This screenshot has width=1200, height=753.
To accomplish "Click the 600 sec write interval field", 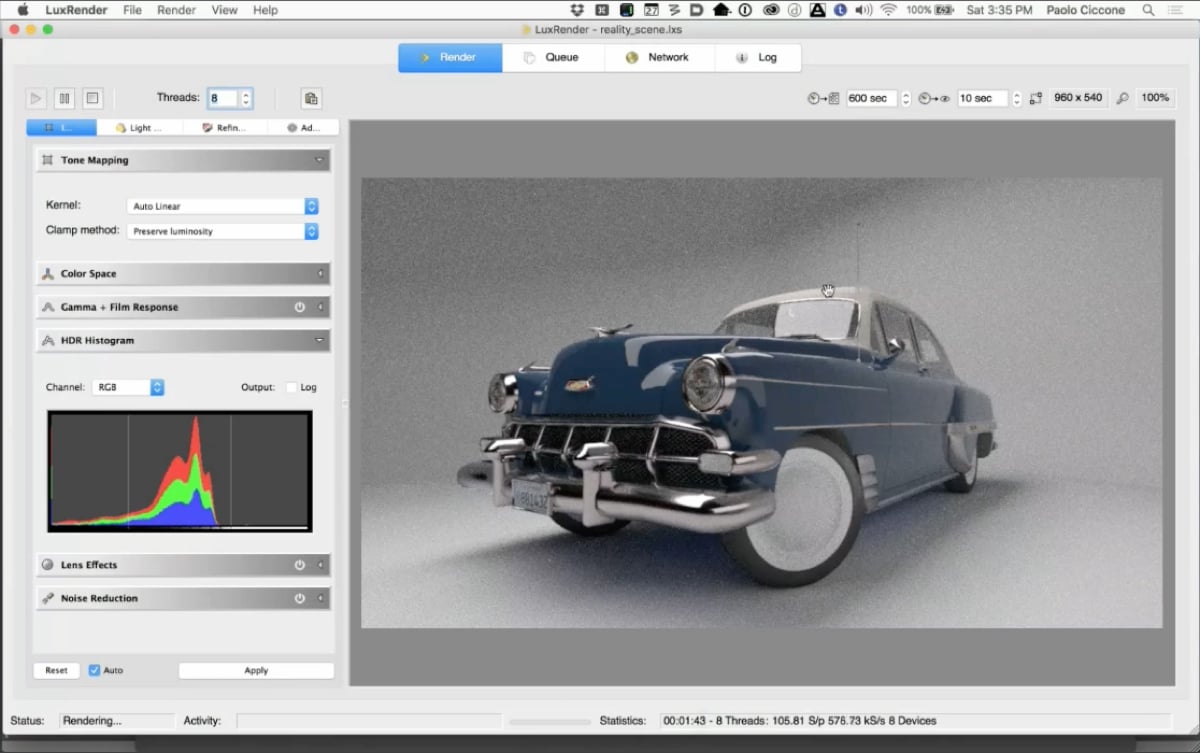I will coord(872,98).
